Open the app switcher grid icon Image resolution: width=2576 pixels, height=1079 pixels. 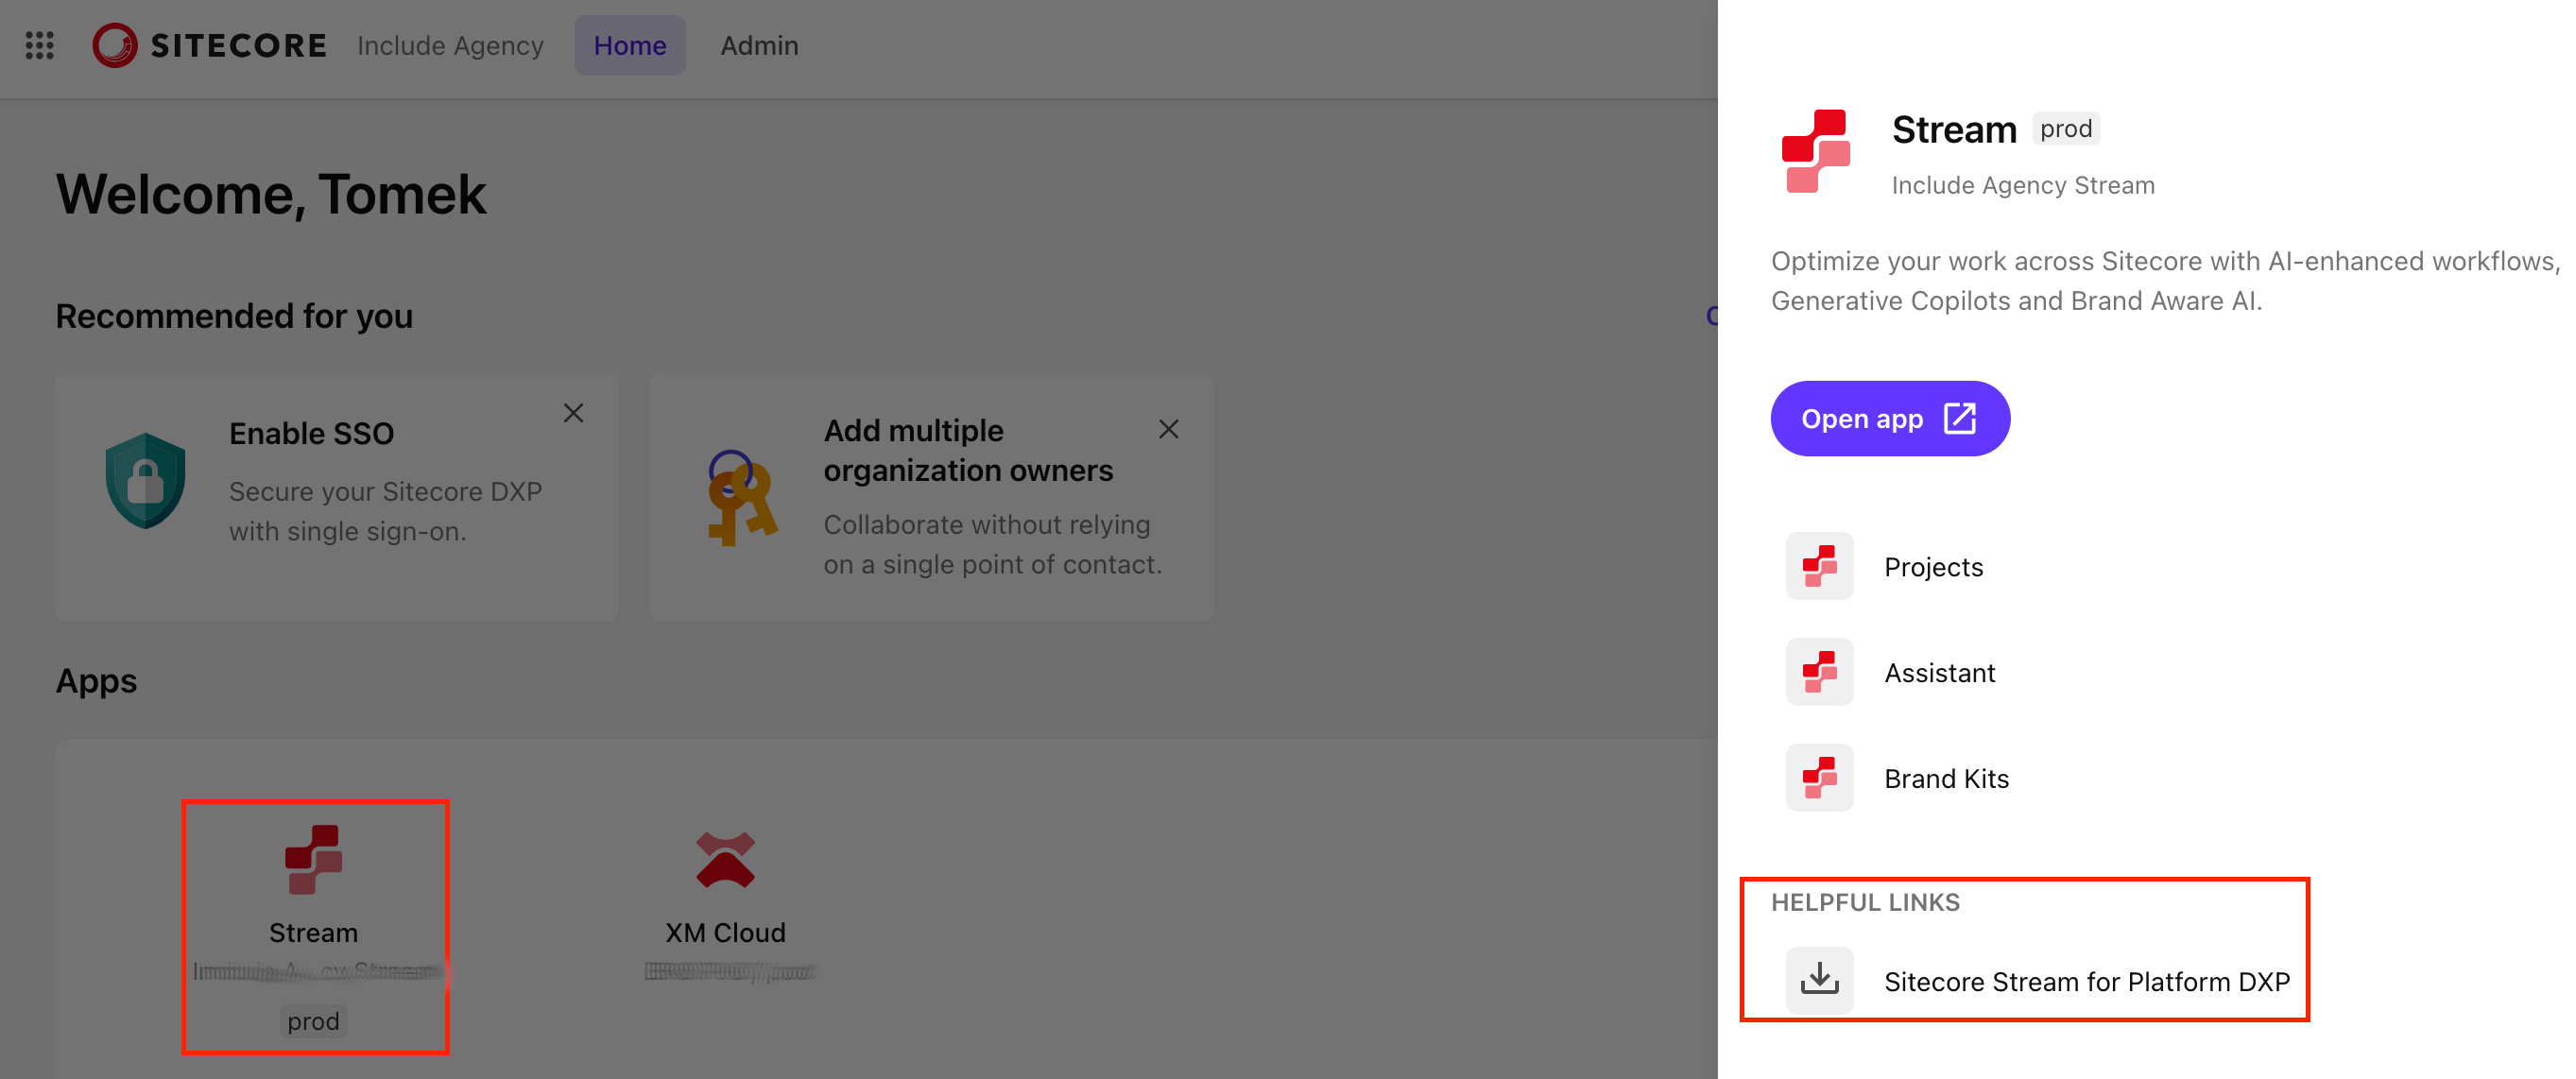click(x=39, y=45)
